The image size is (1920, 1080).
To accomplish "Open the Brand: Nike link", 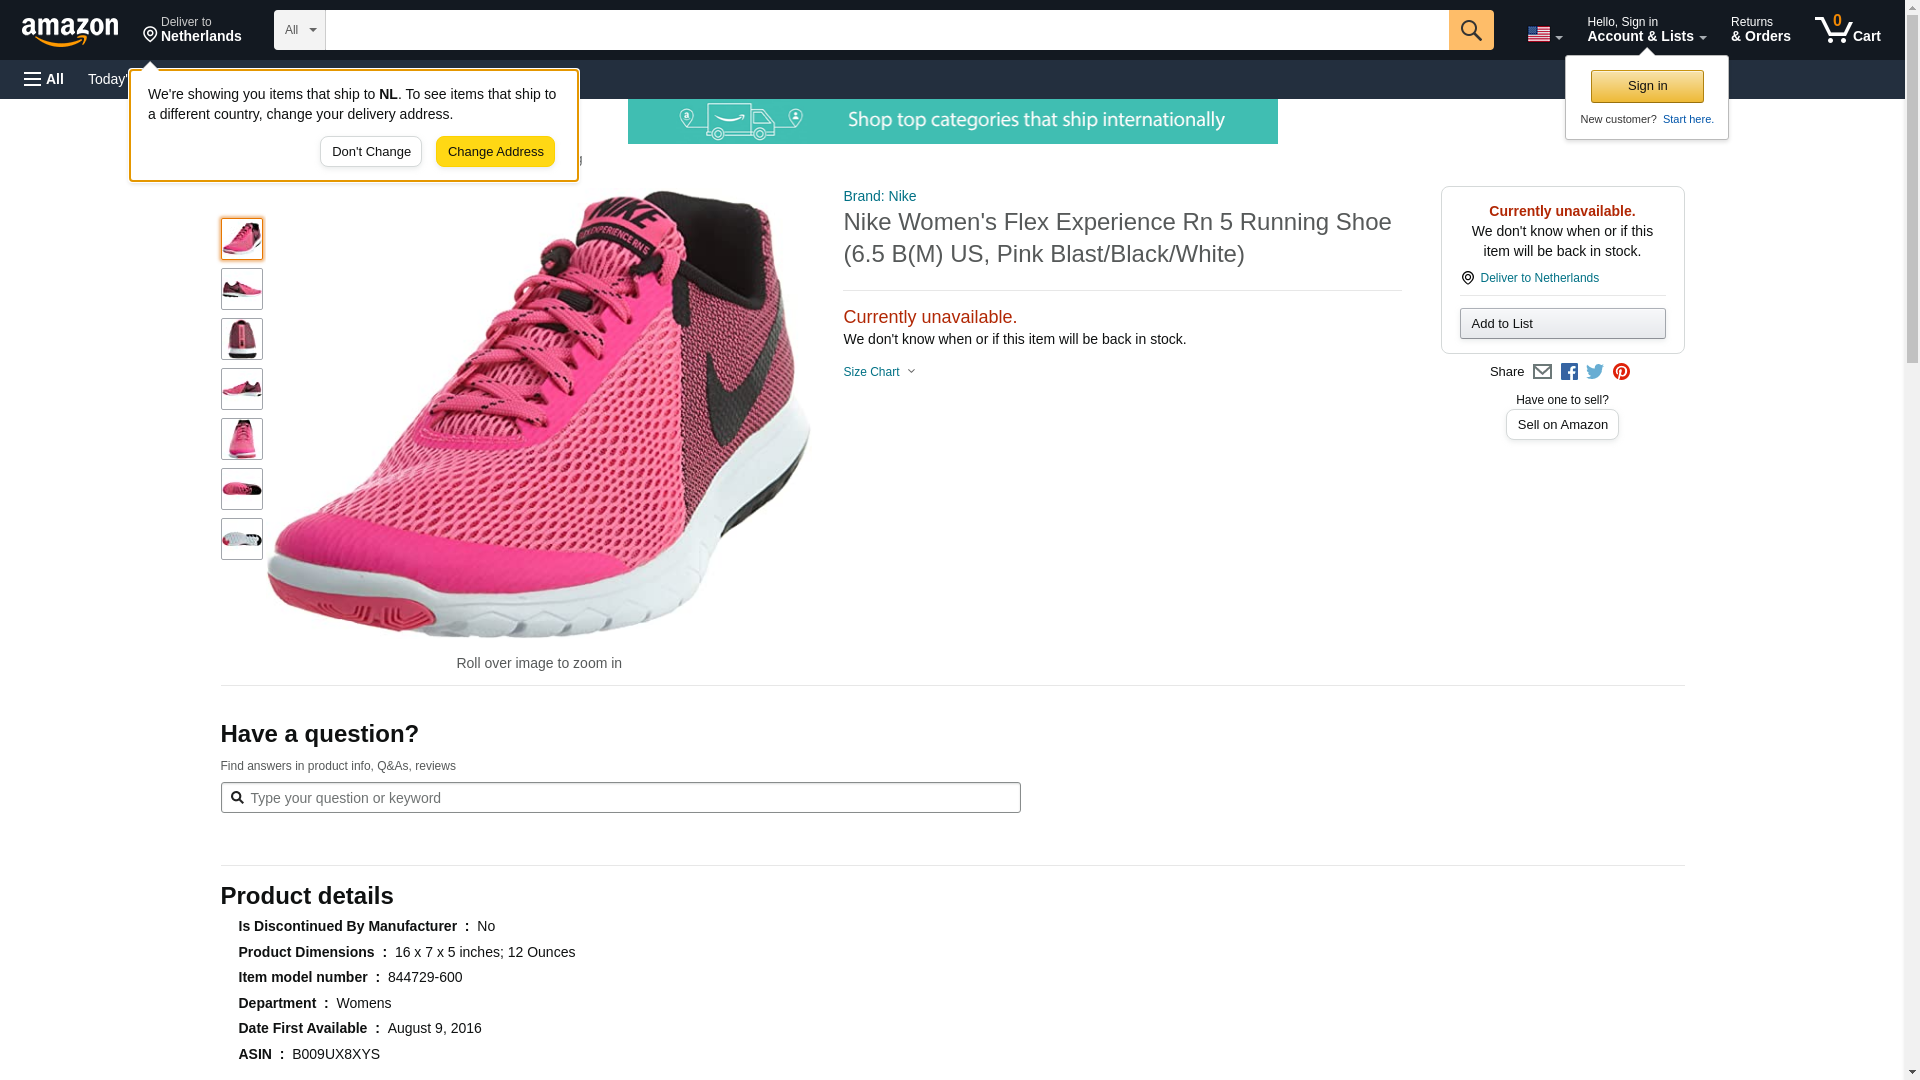I will 879,196.
